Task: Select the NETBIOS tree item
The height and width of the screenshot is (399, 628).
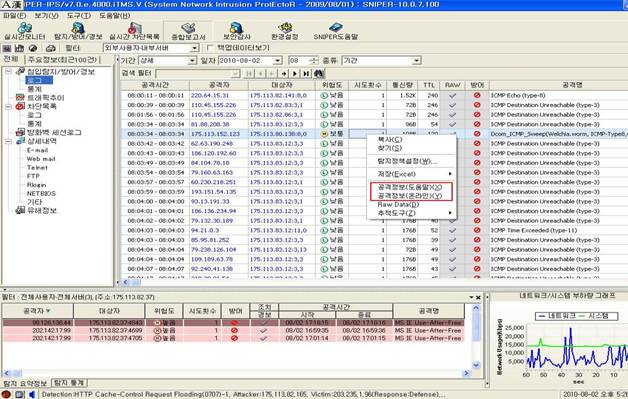Action: pos(41,193)
